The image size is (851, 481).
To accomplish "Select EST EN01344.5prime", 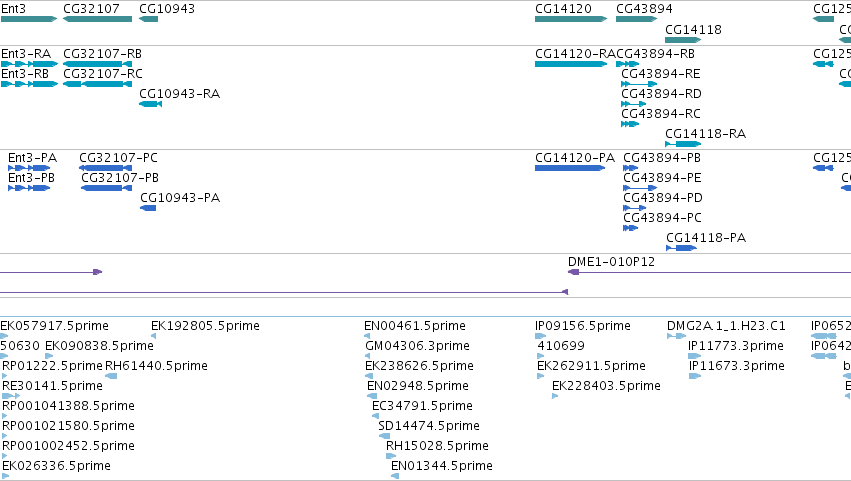I will pos(395,476).
